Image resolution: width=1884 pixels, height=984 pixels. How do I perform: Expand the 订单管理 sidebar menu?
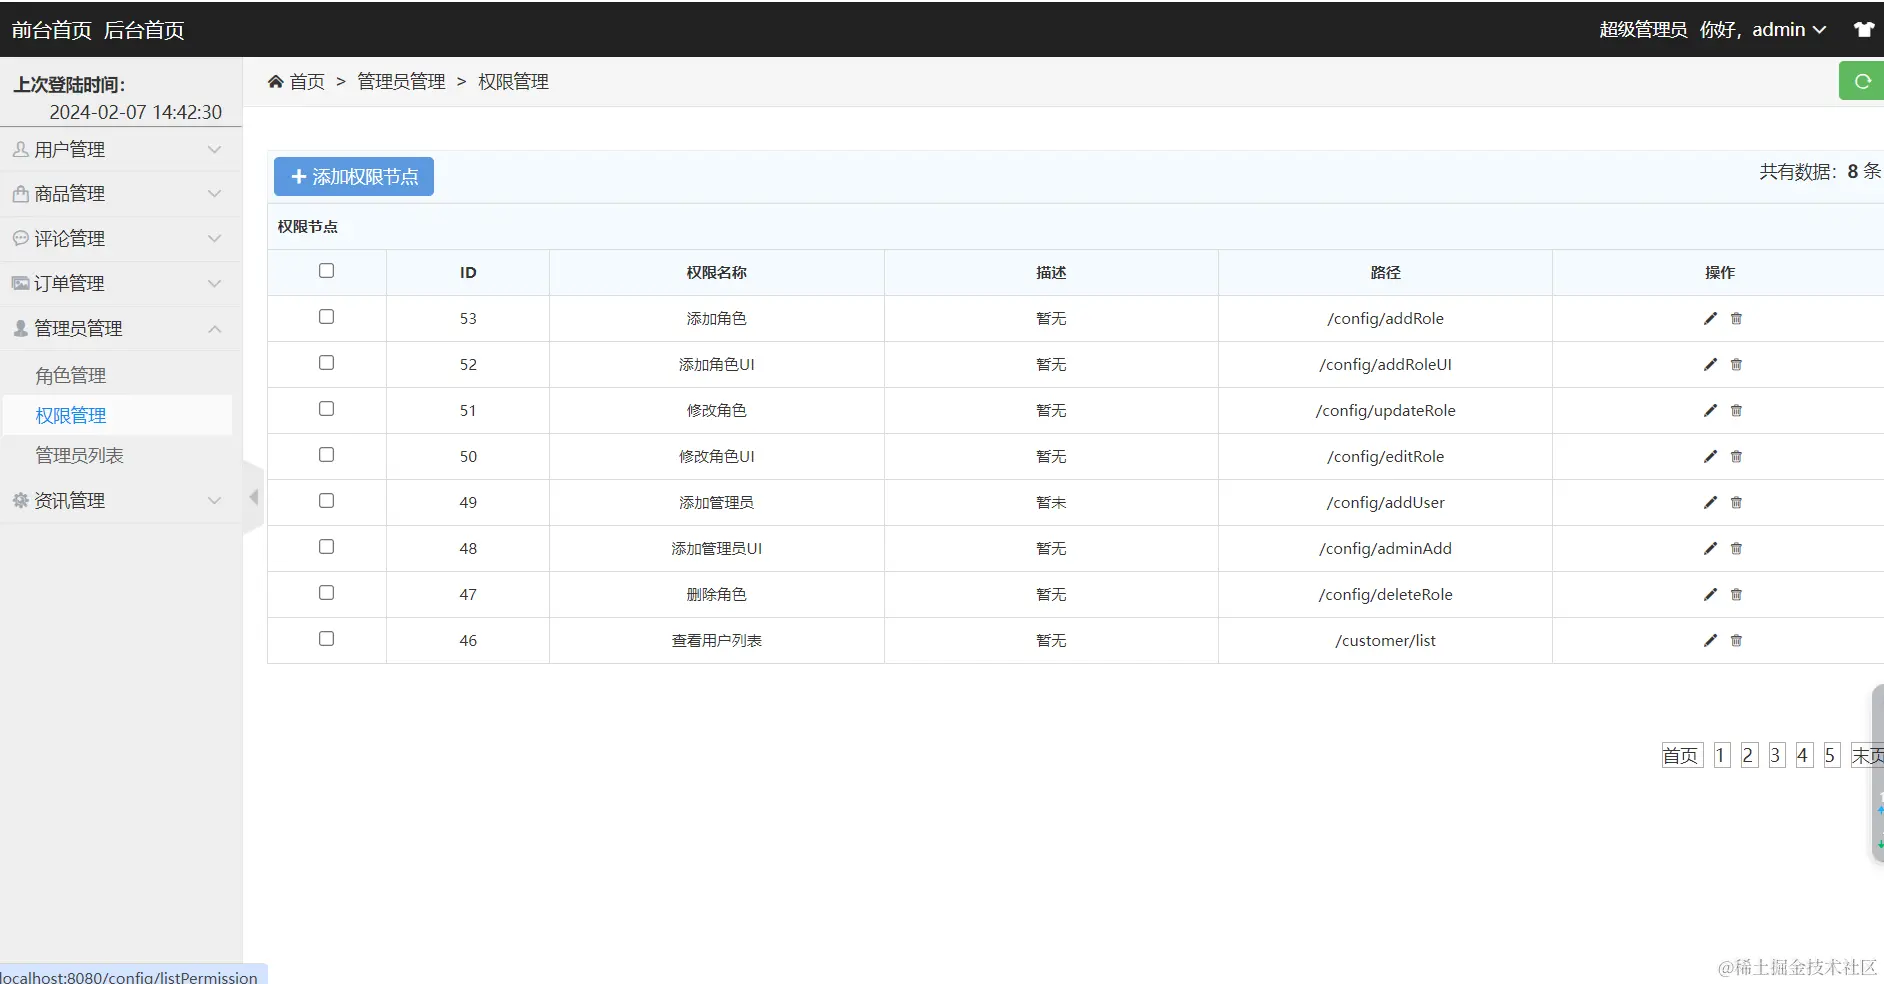(120, 284)
